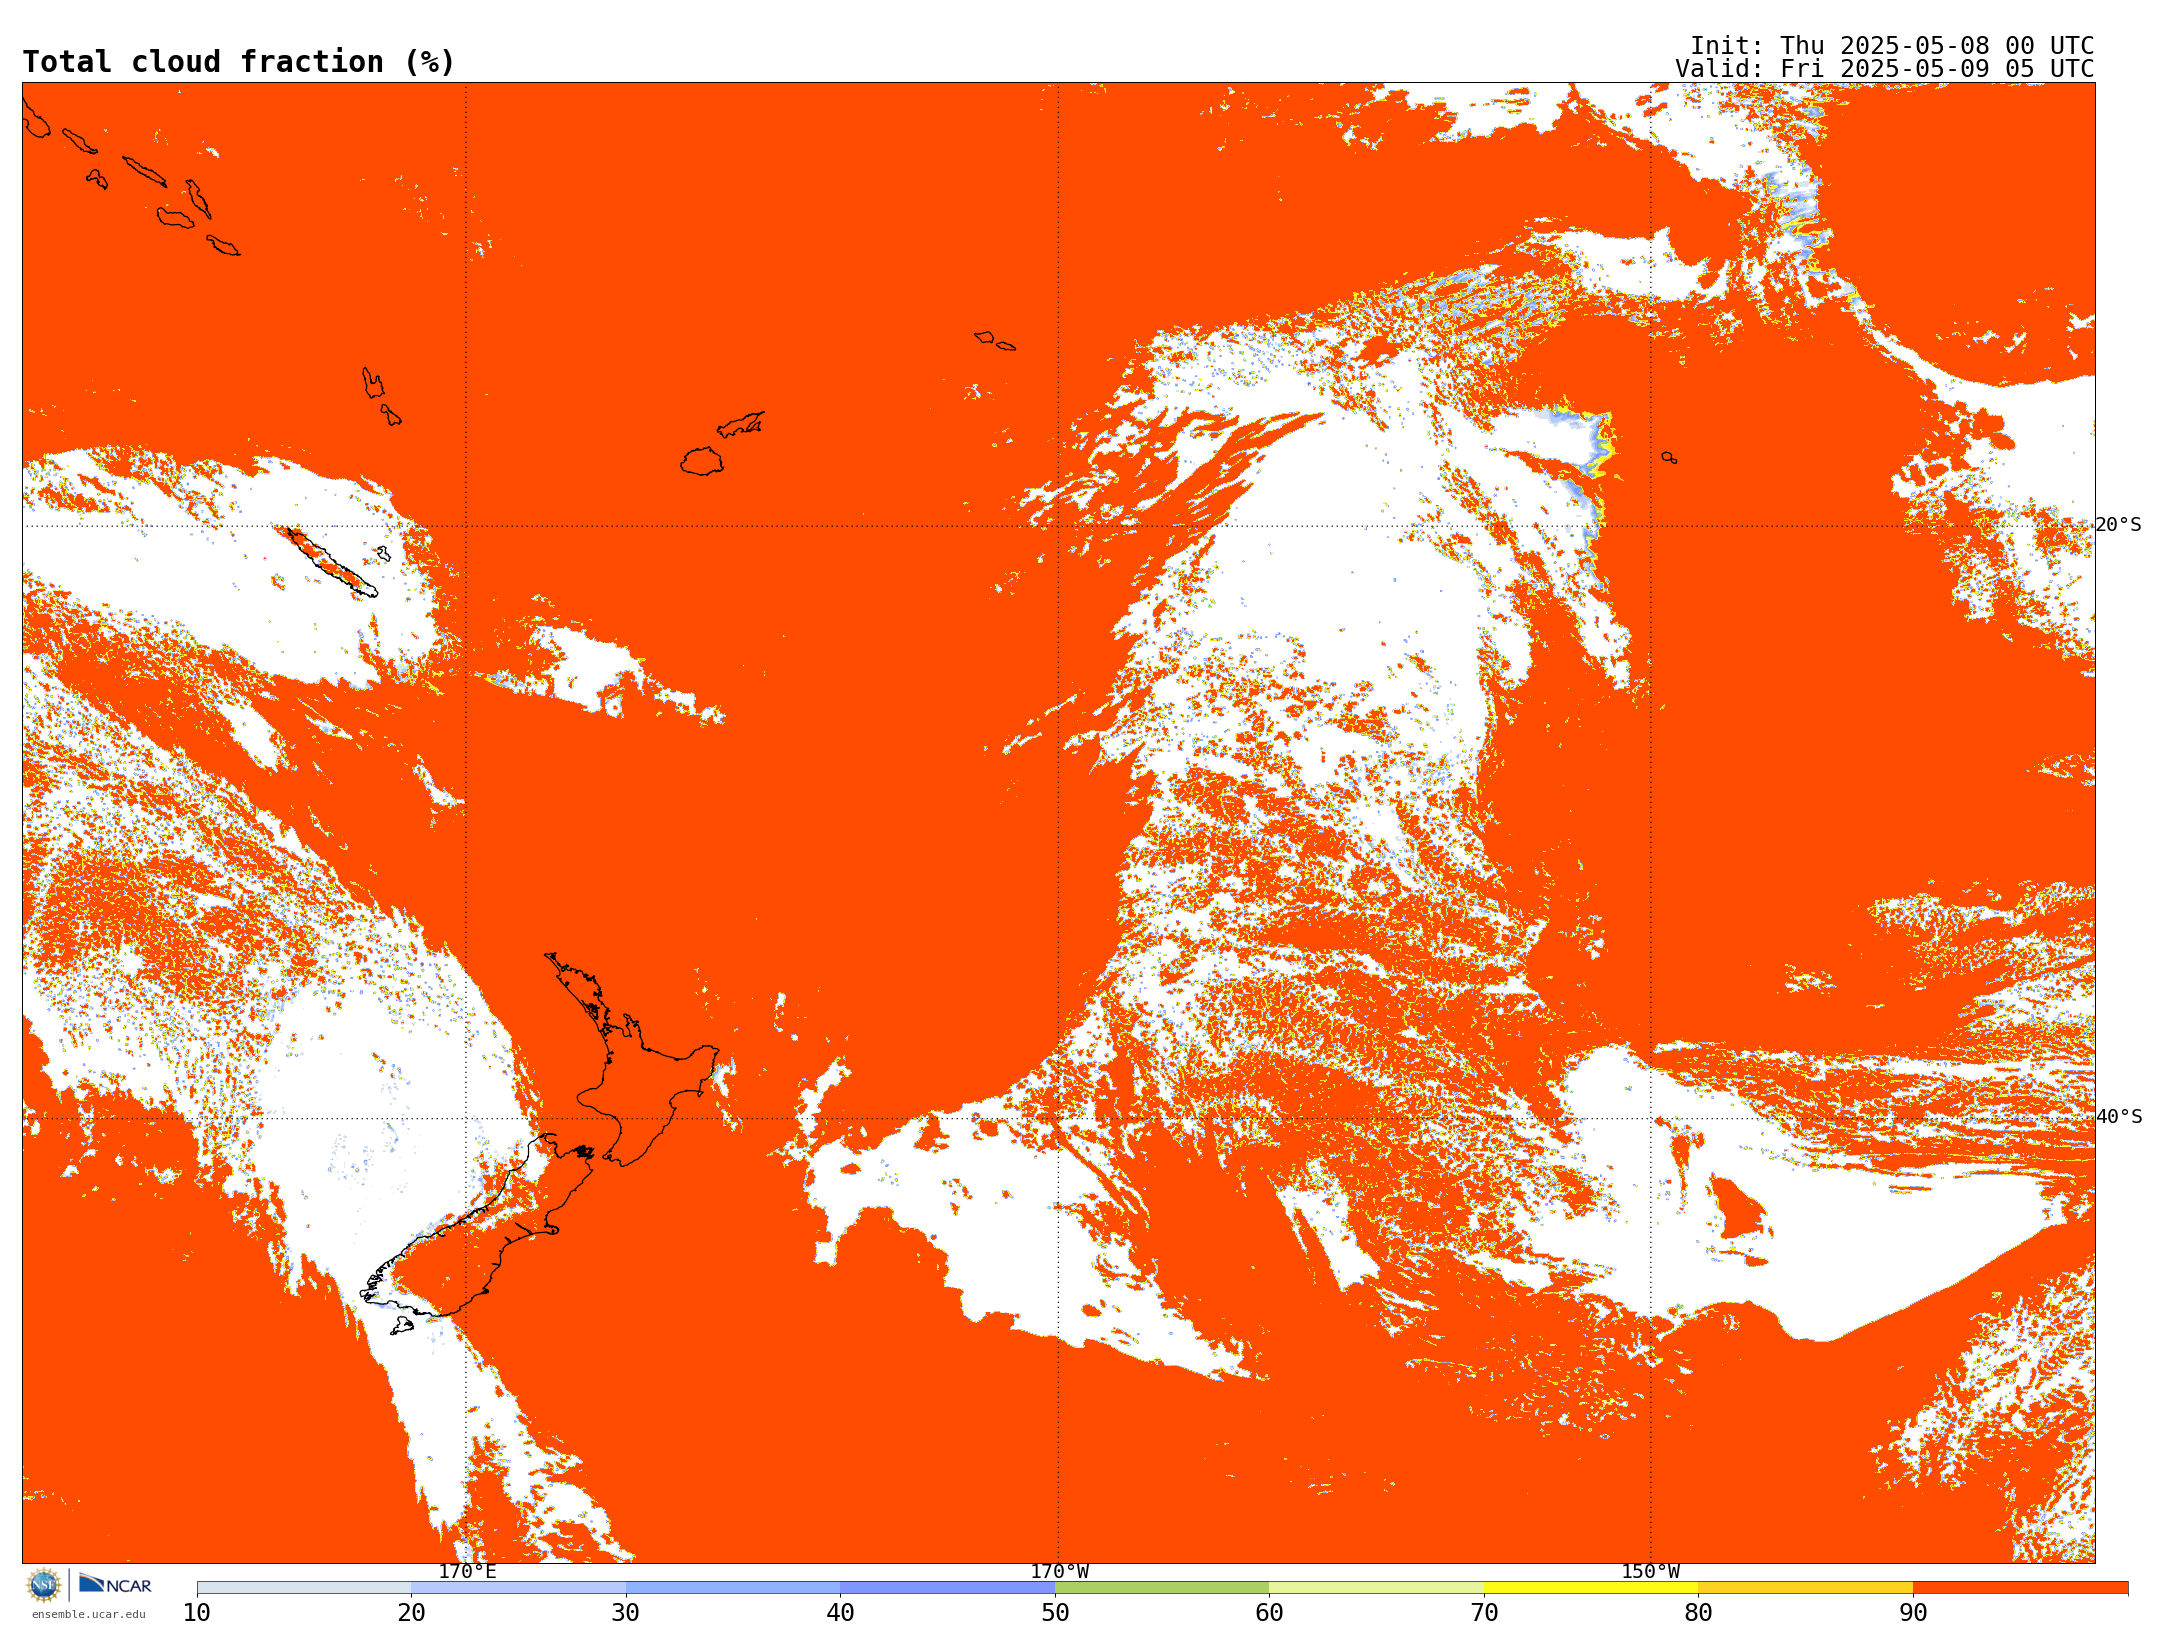Pick the 40-50 periwinkle colorbar segment
This screenshot has width=2160, height=1626.
[x=947, y=1587]
